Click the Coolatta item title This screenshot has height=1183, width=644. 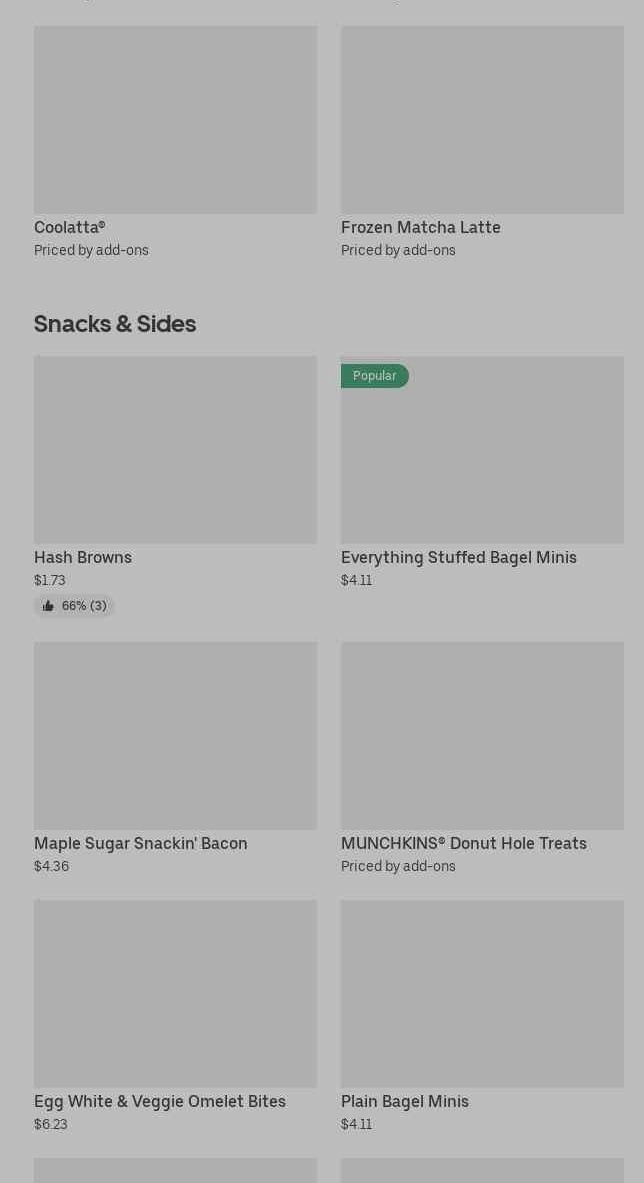point(69,227)
